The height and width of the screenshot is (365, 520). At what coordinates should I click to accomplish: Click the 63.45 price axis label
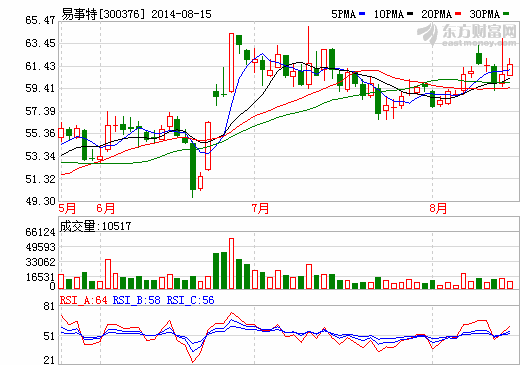tap(40, 43)
